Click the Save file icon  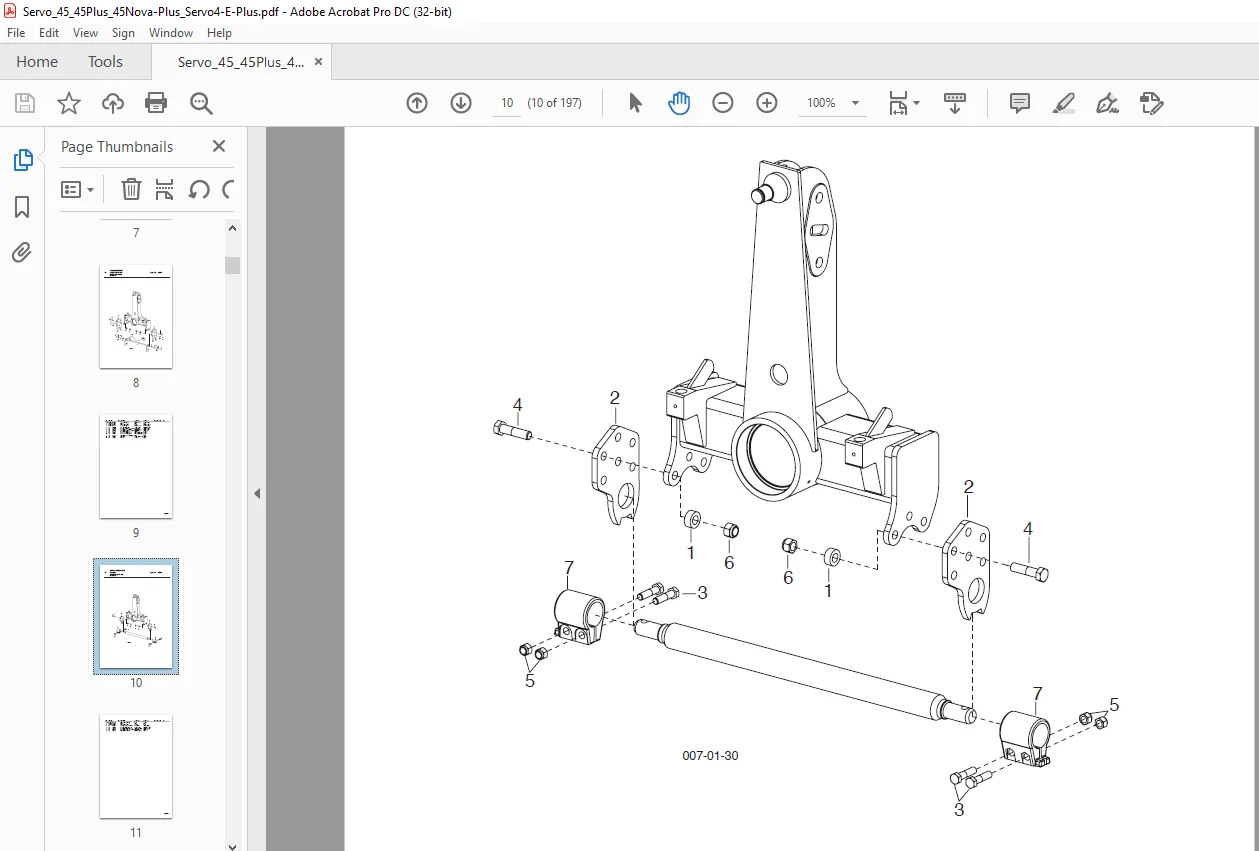pyautogui.click(x=25, y=103)
